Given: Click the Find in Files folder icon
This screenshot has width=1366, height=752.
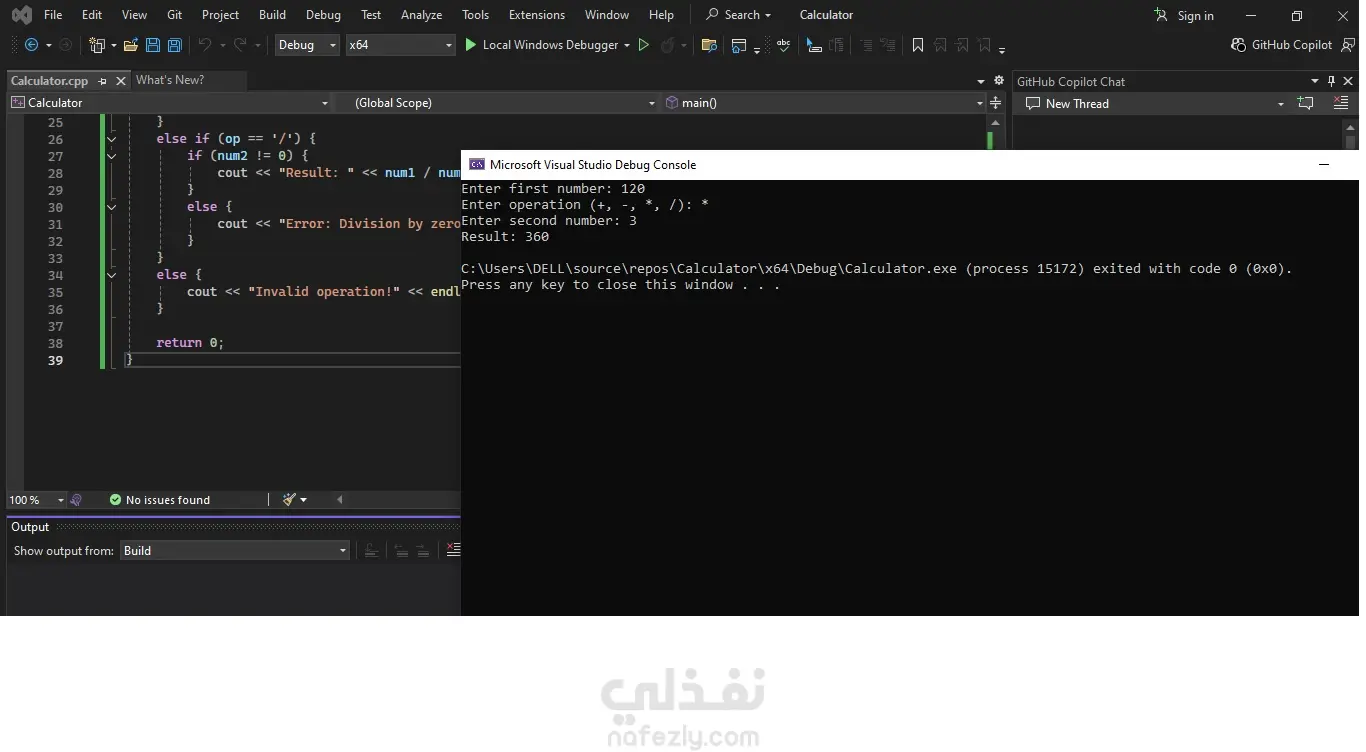Looking at the screenshot, I should click(x=709, y=45).
